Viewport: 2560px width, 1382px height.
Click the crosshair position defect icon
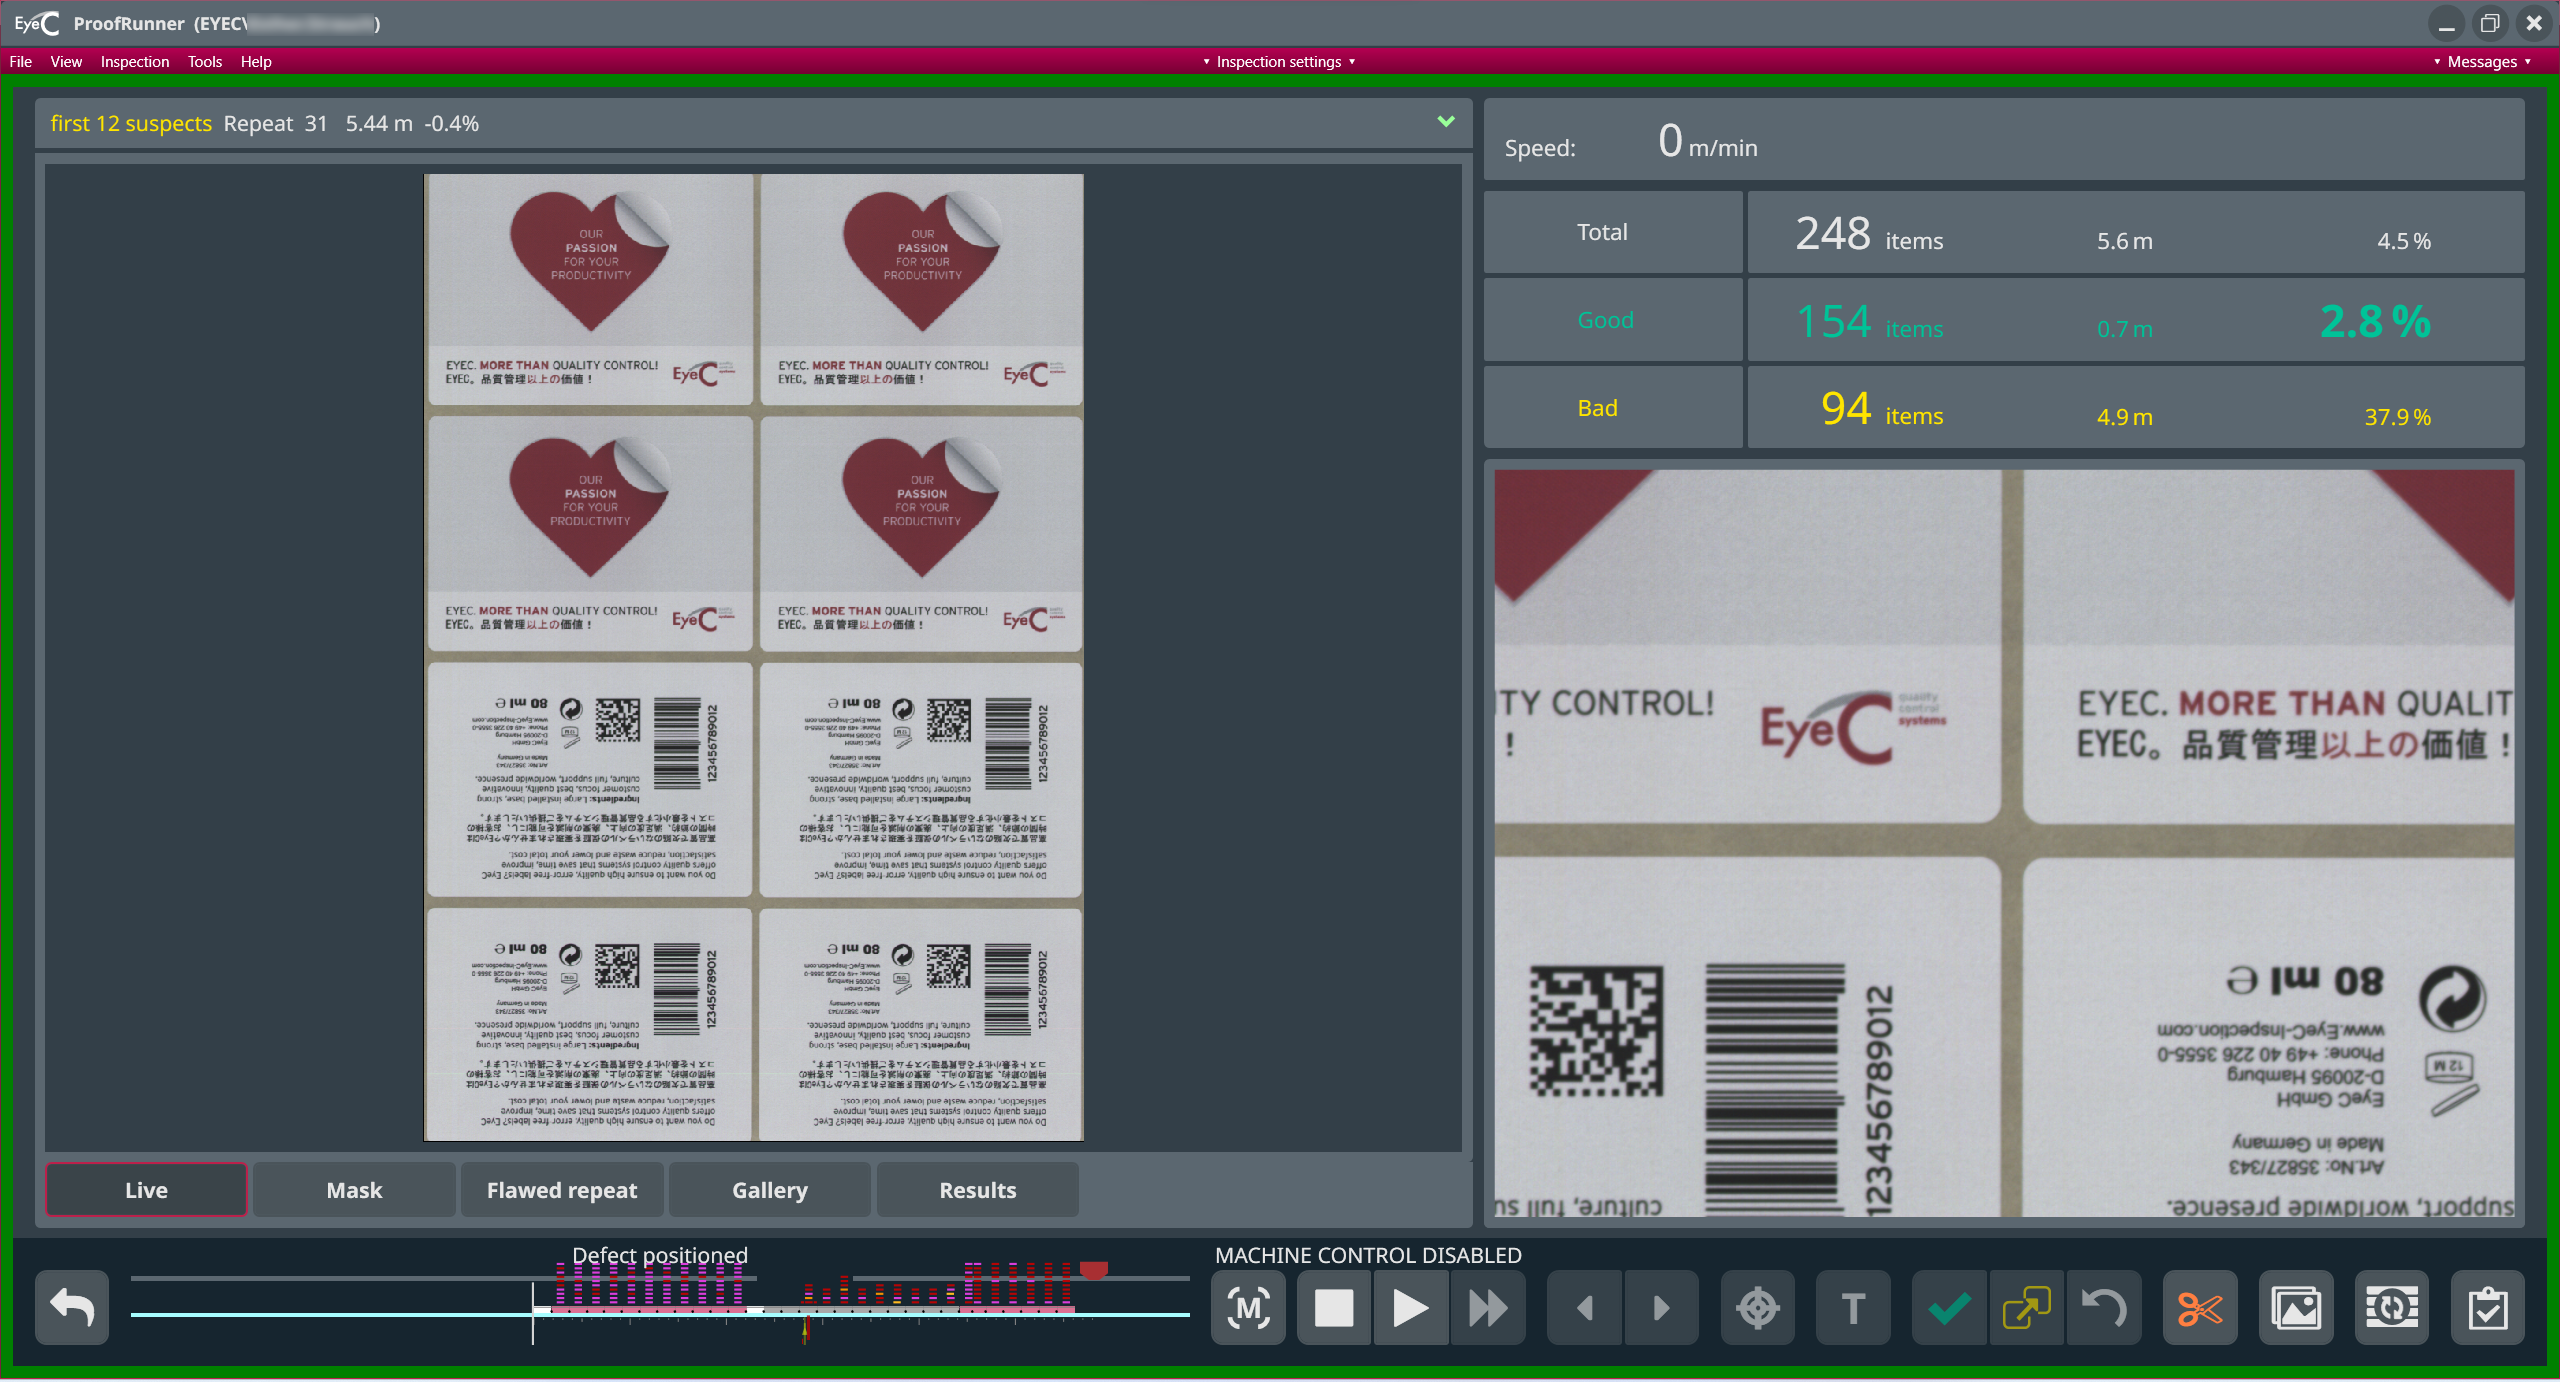1757,1307
